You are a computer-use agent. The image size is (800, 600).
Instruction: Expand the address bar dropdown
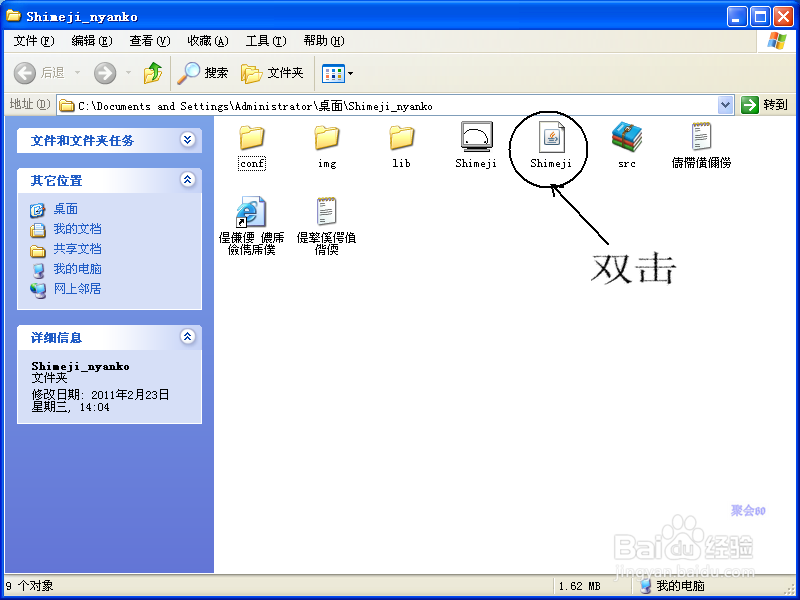tap(725, 105)
